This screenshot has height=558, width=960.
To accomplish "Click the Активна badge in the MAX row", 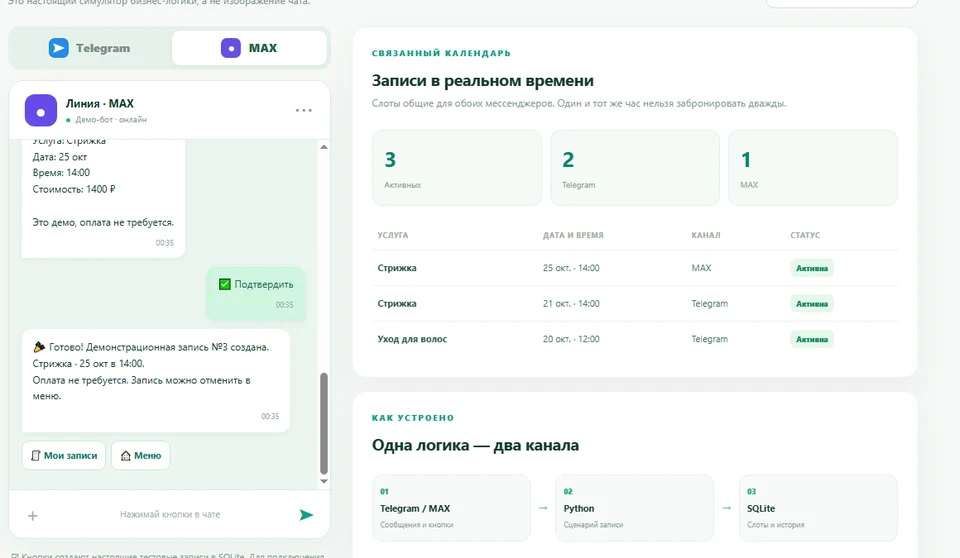I will point(812,268).
